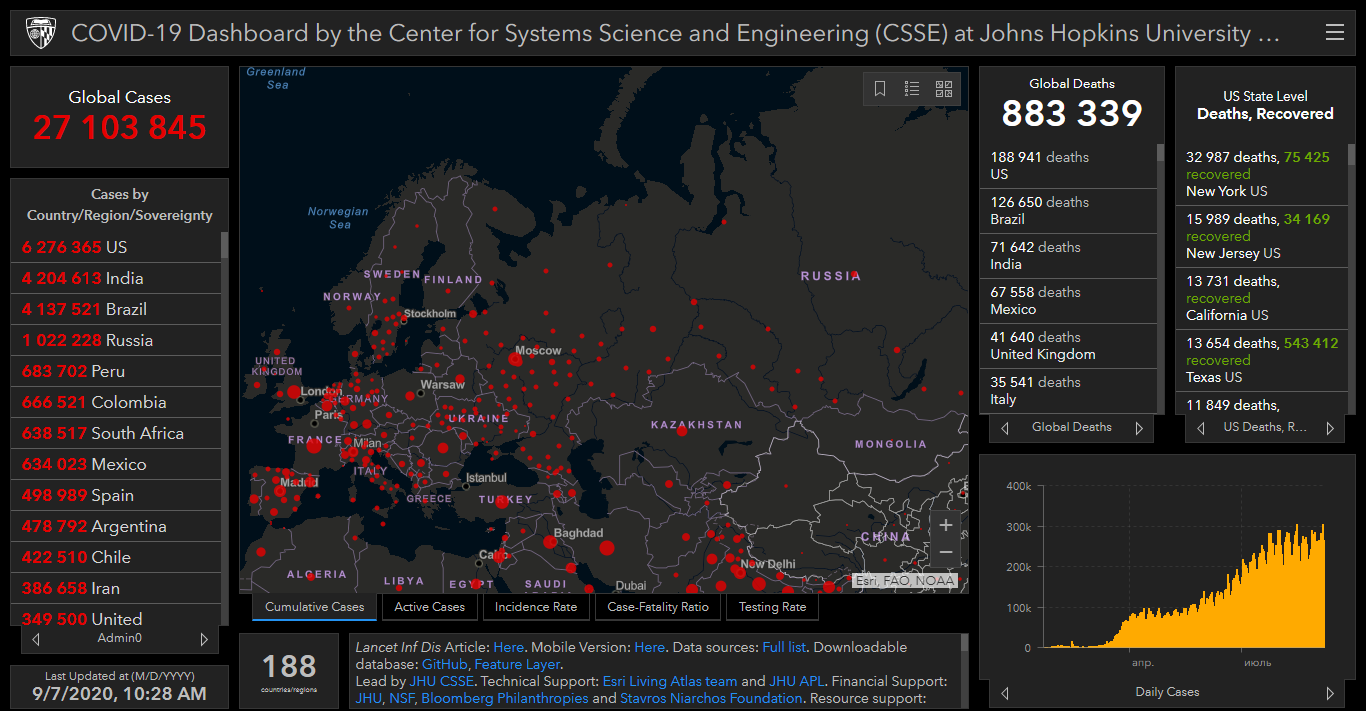Follow the Esri Living Atlas team link
This screenshot has width=1366, height=711.
point(669,681)
